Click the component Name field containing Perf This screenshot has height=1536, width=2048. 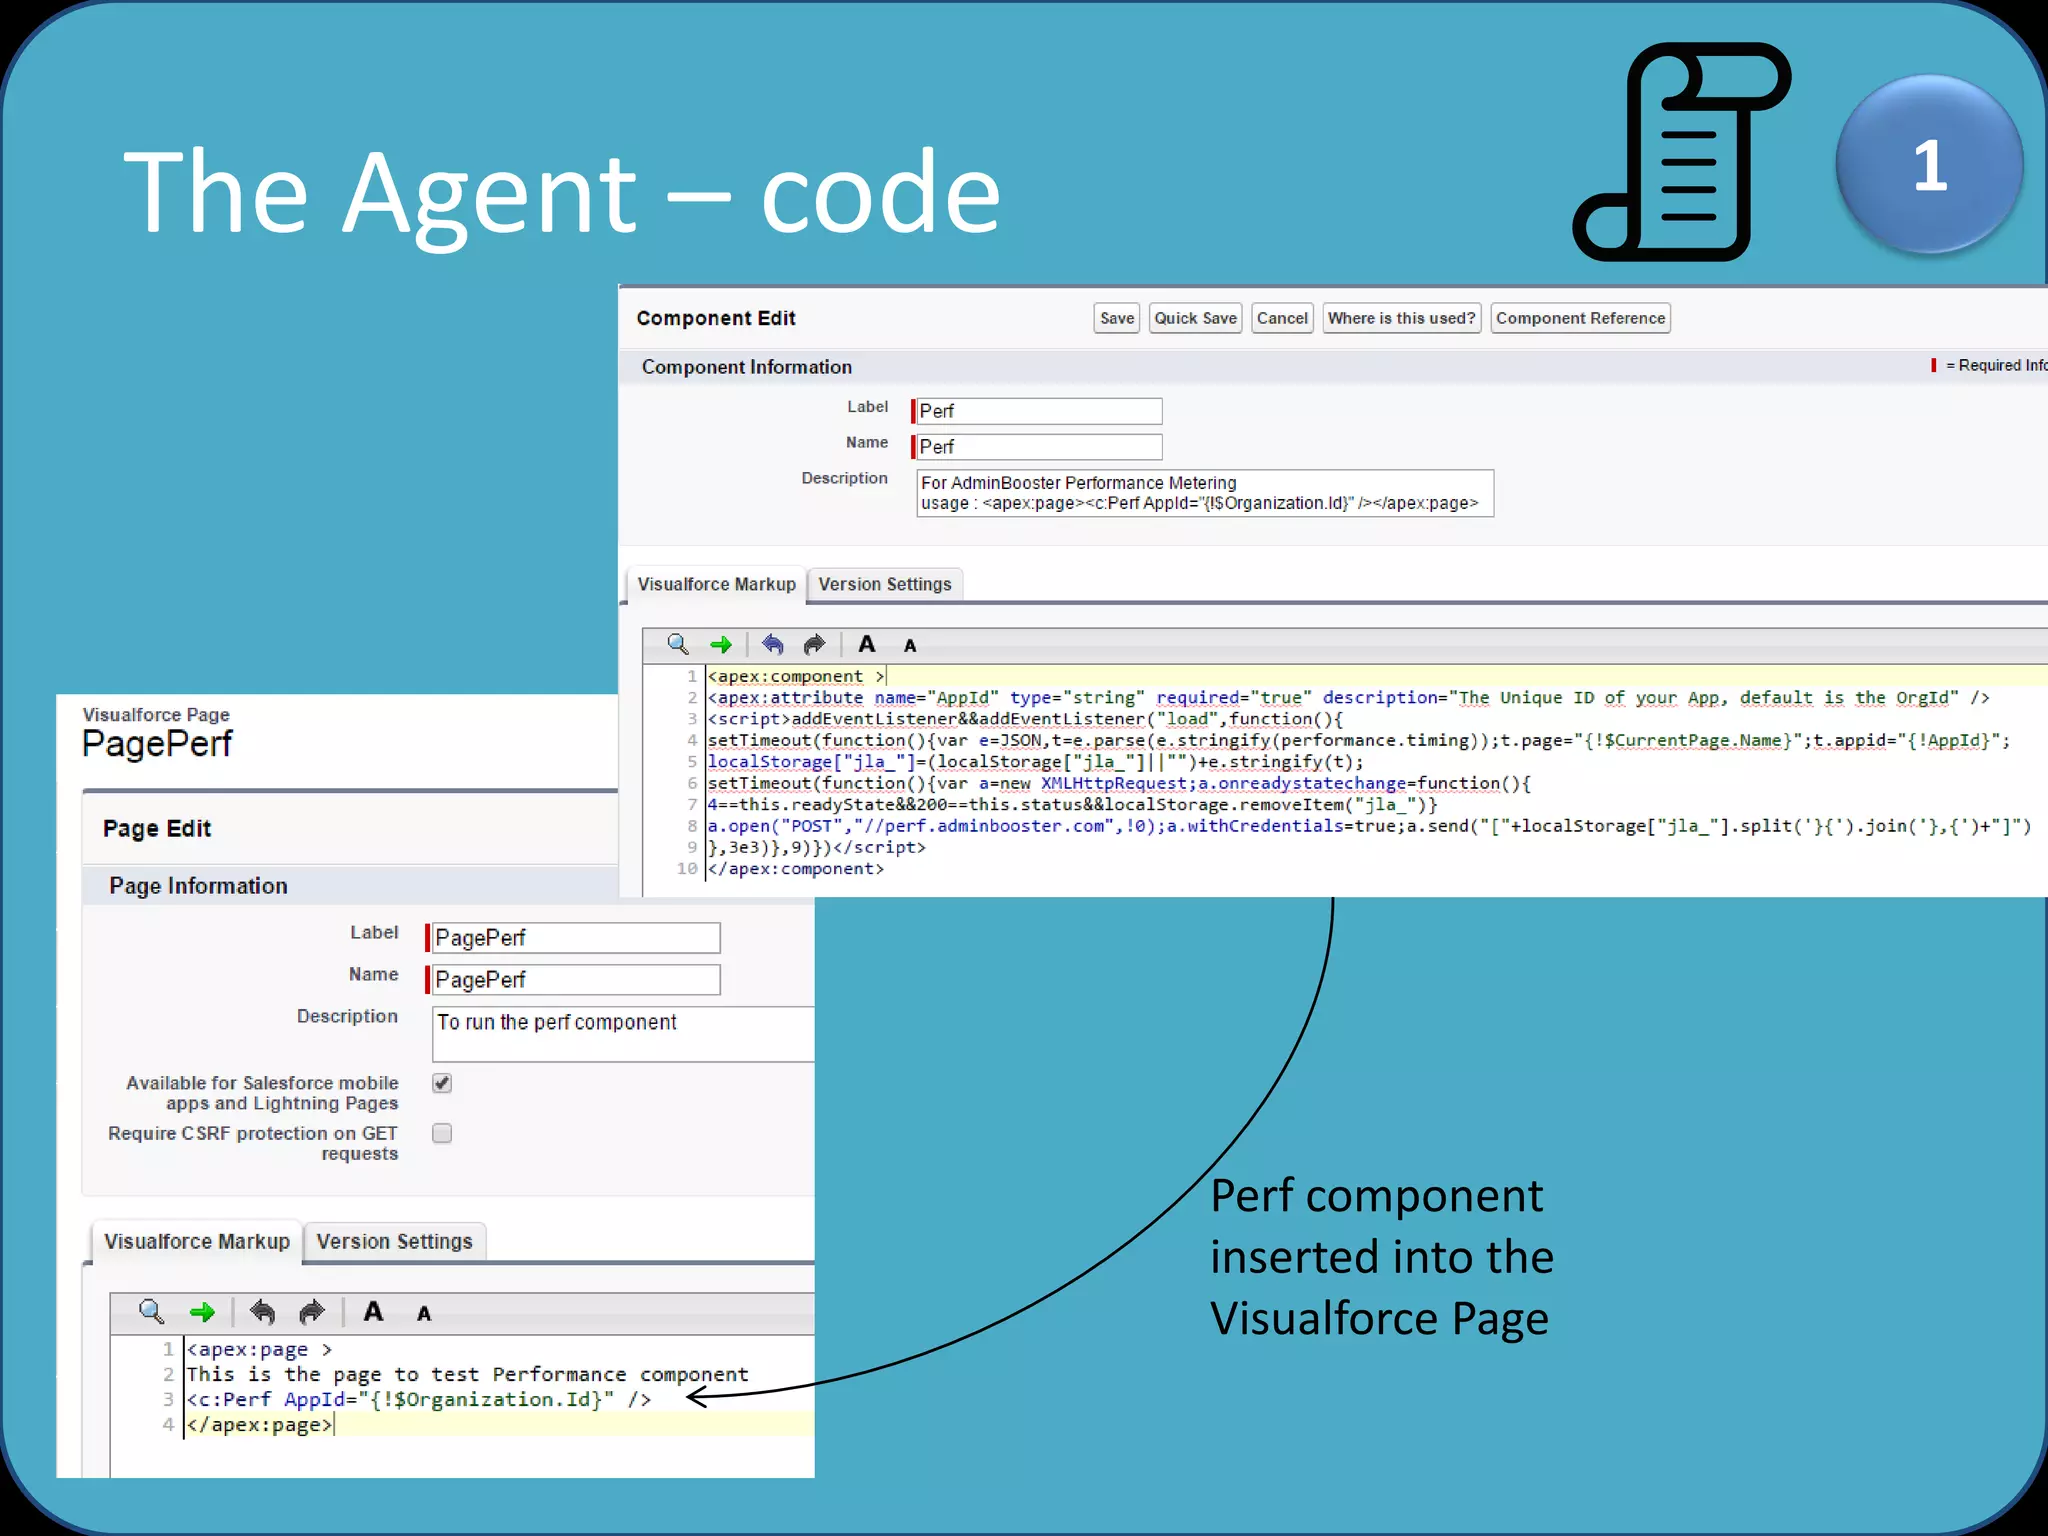point(1037,447)
